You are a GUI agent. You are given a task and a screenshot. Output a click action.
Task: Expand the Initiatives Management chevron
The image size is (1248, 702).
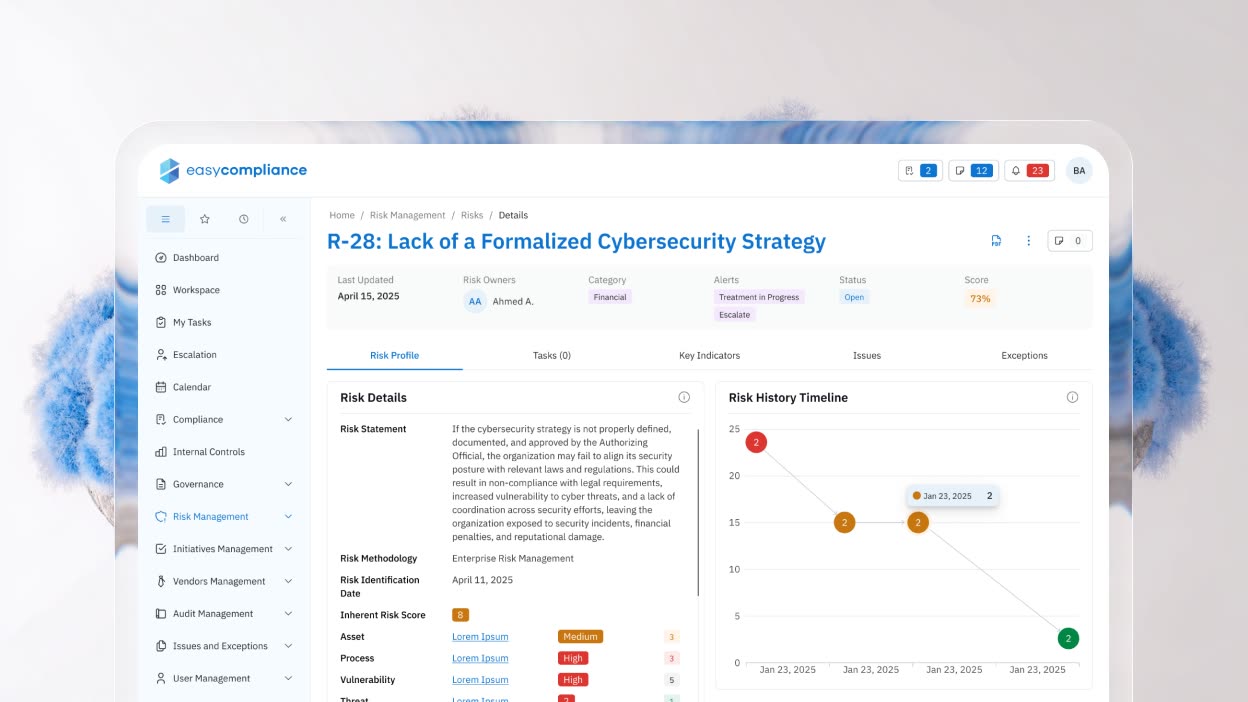[288, 549]
